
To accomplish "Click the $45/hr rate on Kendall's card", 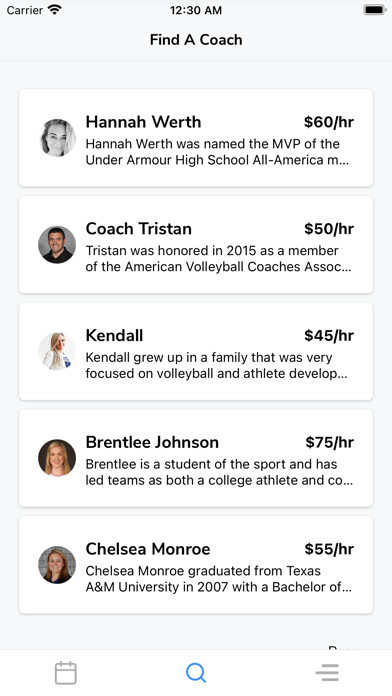I will [x=329, y=335].
